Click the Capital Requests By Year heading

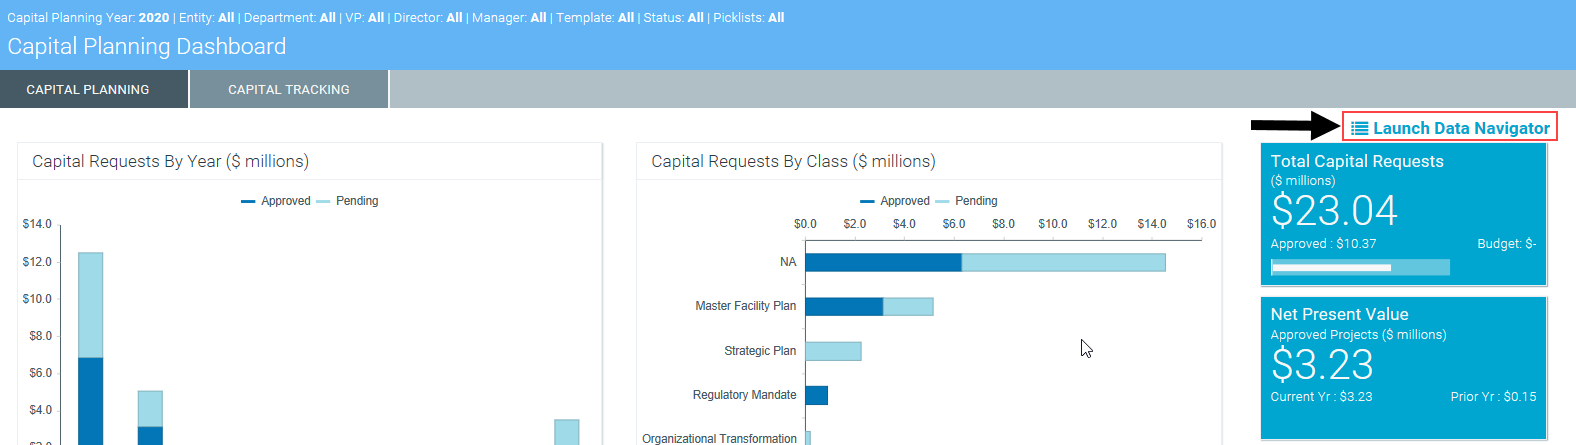170,162
